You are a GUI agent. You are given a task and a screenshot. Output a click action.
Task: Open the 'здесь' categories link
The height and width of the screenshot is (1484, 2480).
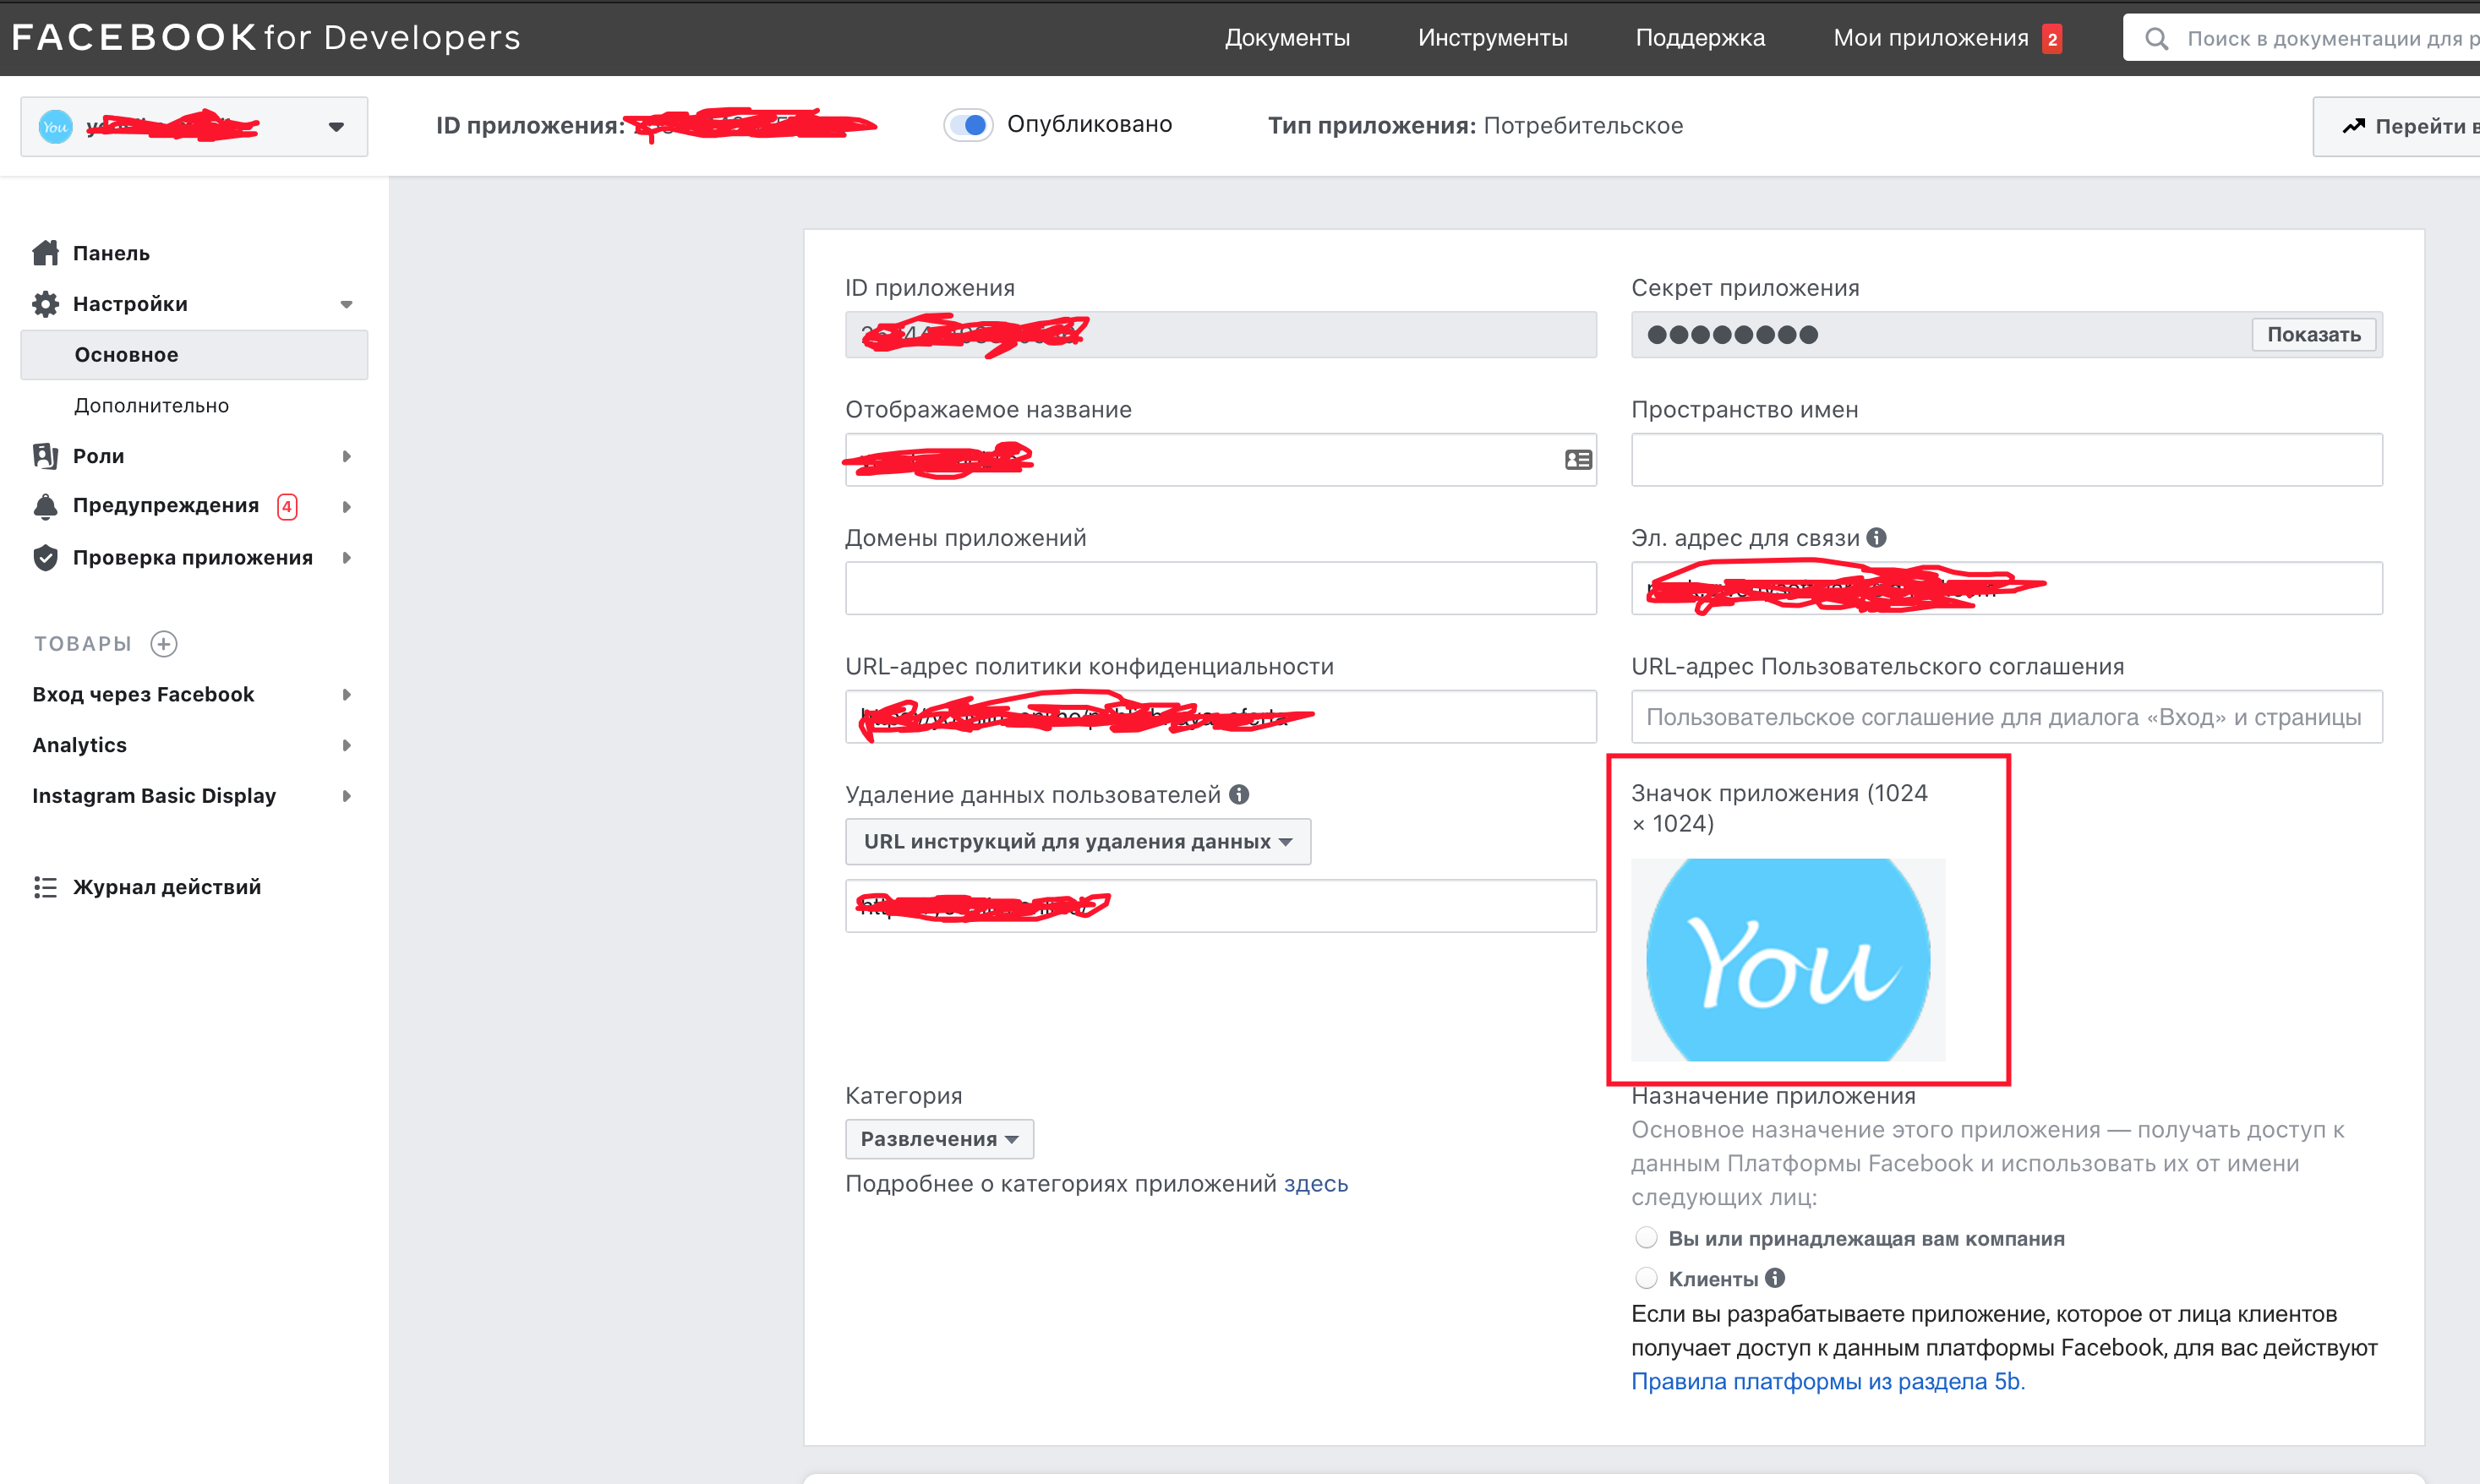click(x=1315, y=1184)
